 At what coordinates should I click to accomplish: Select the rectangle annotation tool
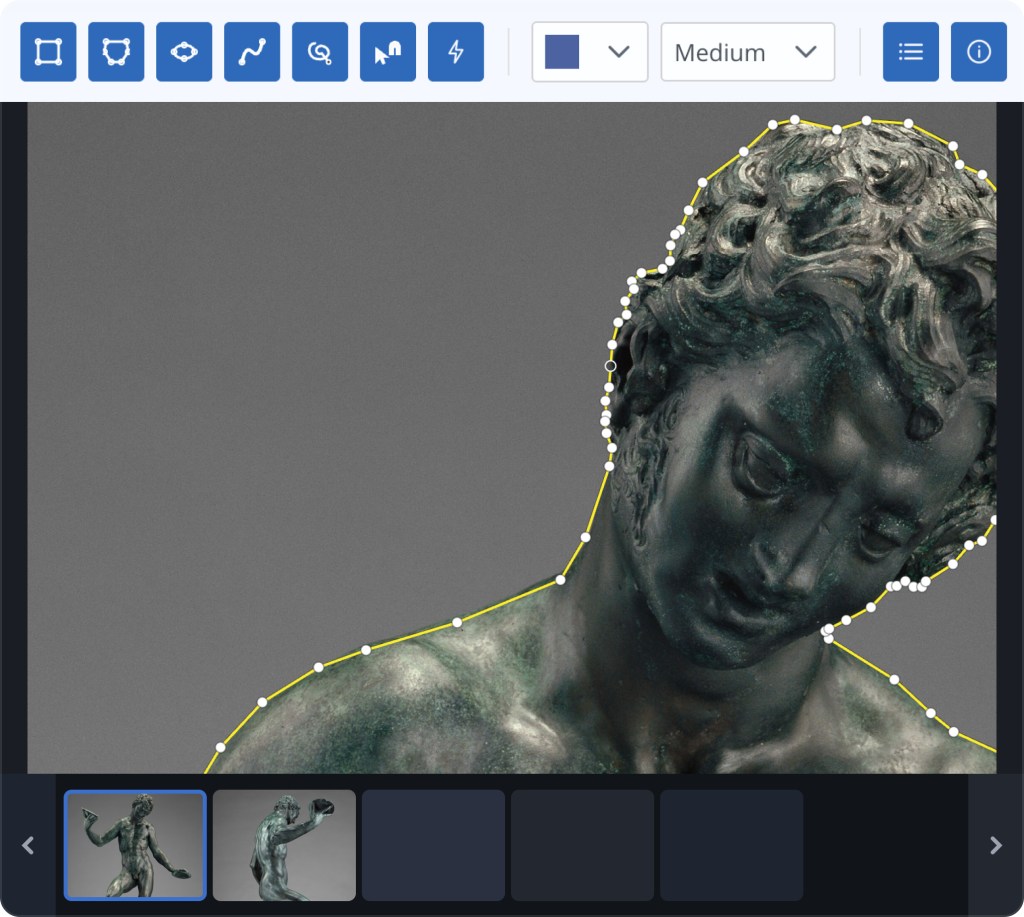[48, 52]
